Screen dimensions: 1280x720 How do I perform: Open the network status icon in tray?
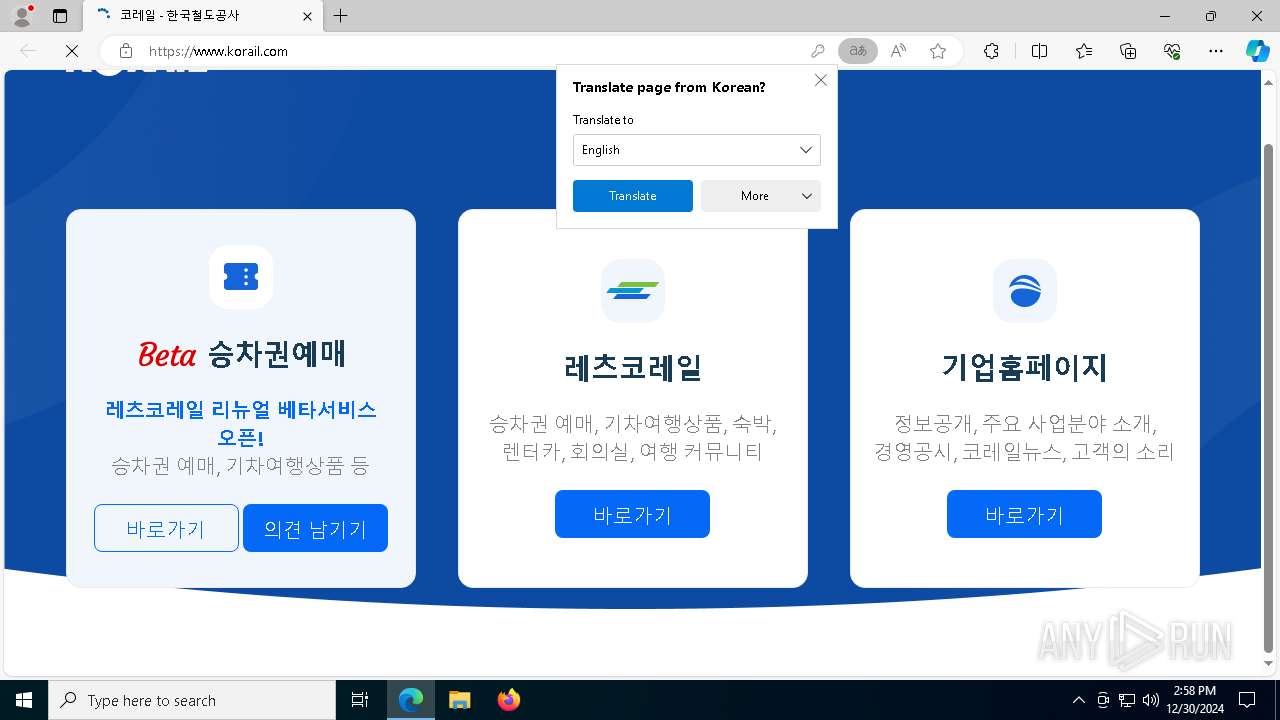(1127, 700)
